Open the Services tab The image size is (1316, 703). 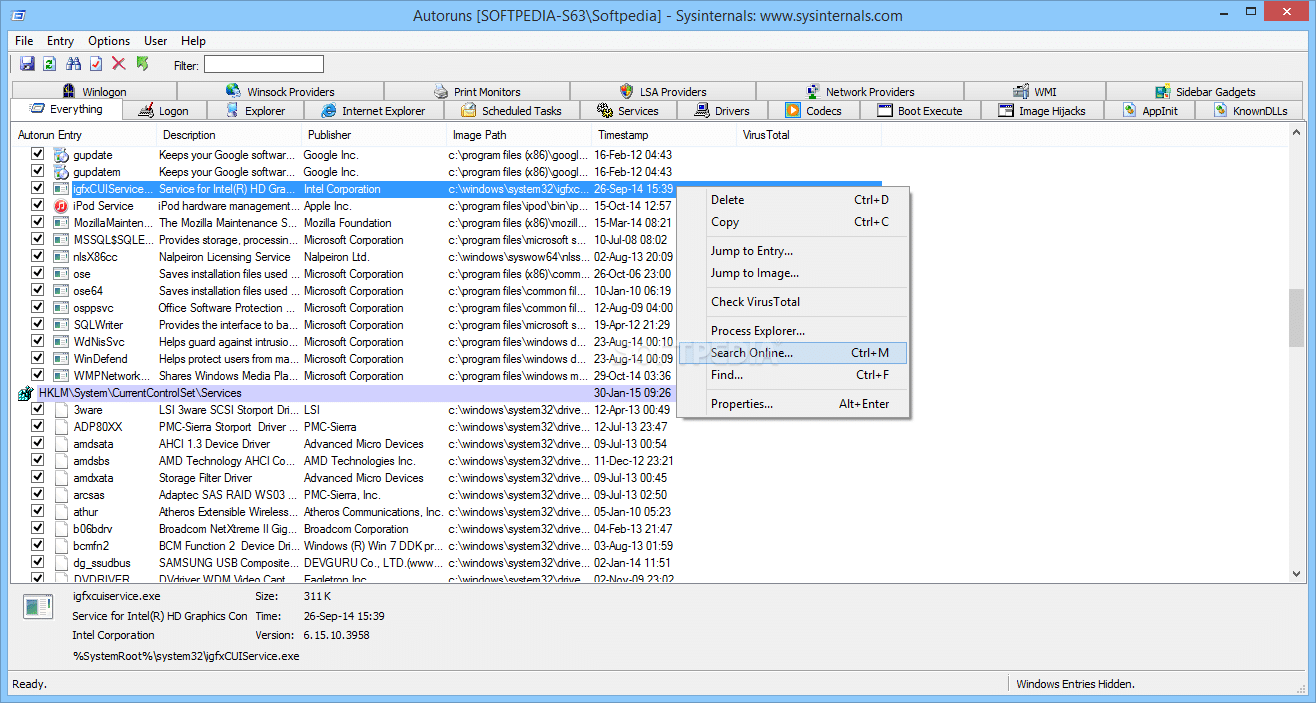628,111
